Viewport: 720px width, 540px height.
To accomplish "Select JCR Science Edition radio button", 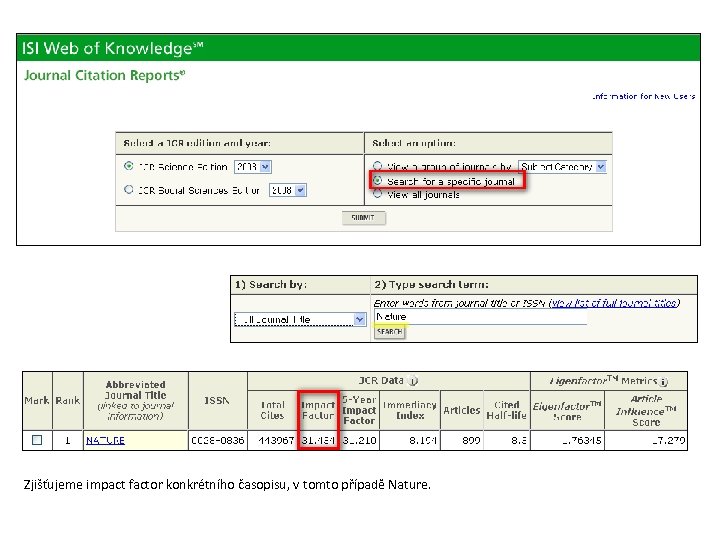I will 129,166.
